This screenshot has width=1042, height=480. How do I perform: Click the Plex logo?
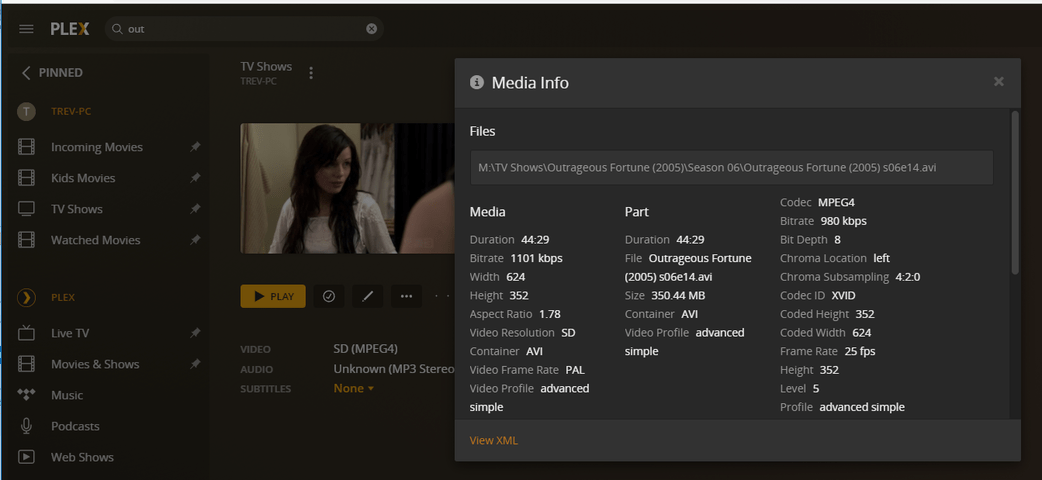[x=70, y=29]
